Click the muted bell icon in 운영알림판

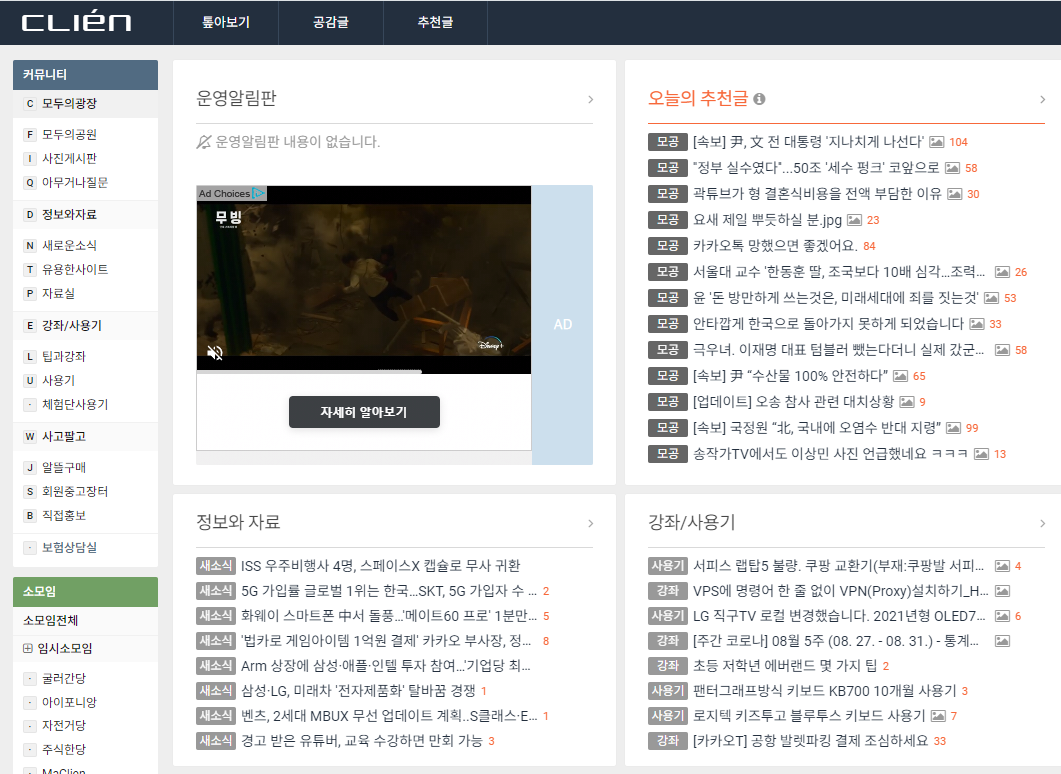[204, 142]
